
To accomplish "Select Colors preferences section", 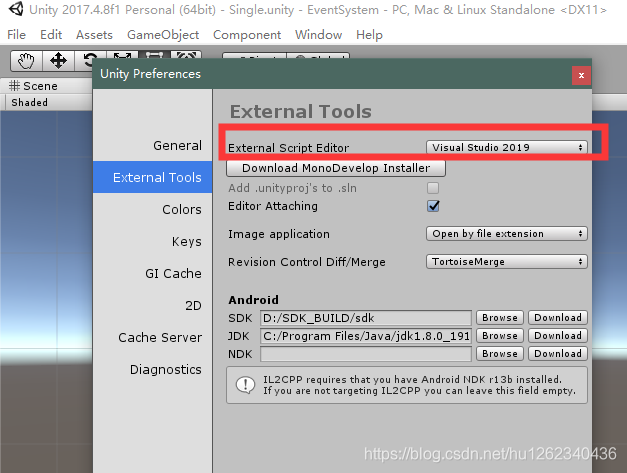I will tap(153, 209).
